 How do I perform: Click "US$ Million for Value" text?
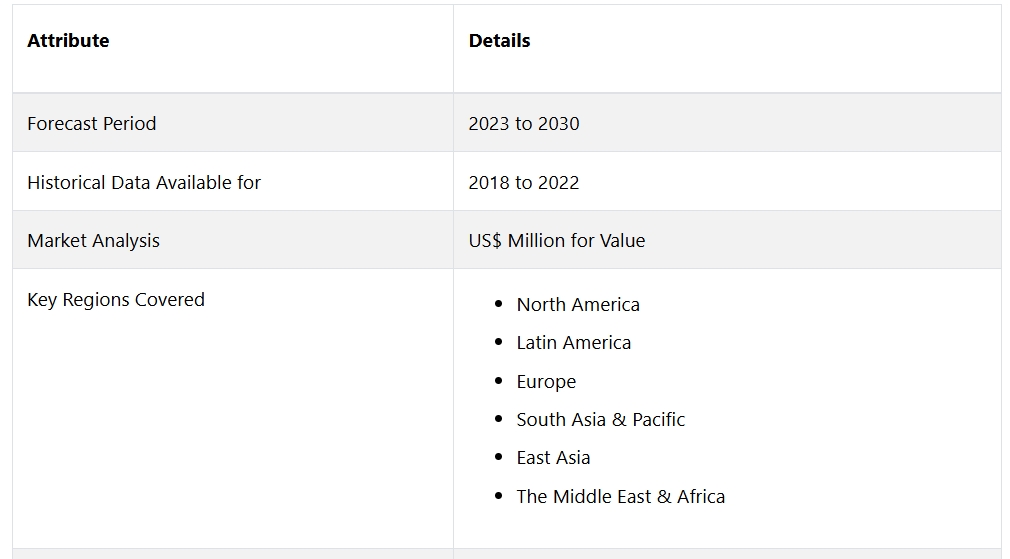tap(557, 241)
